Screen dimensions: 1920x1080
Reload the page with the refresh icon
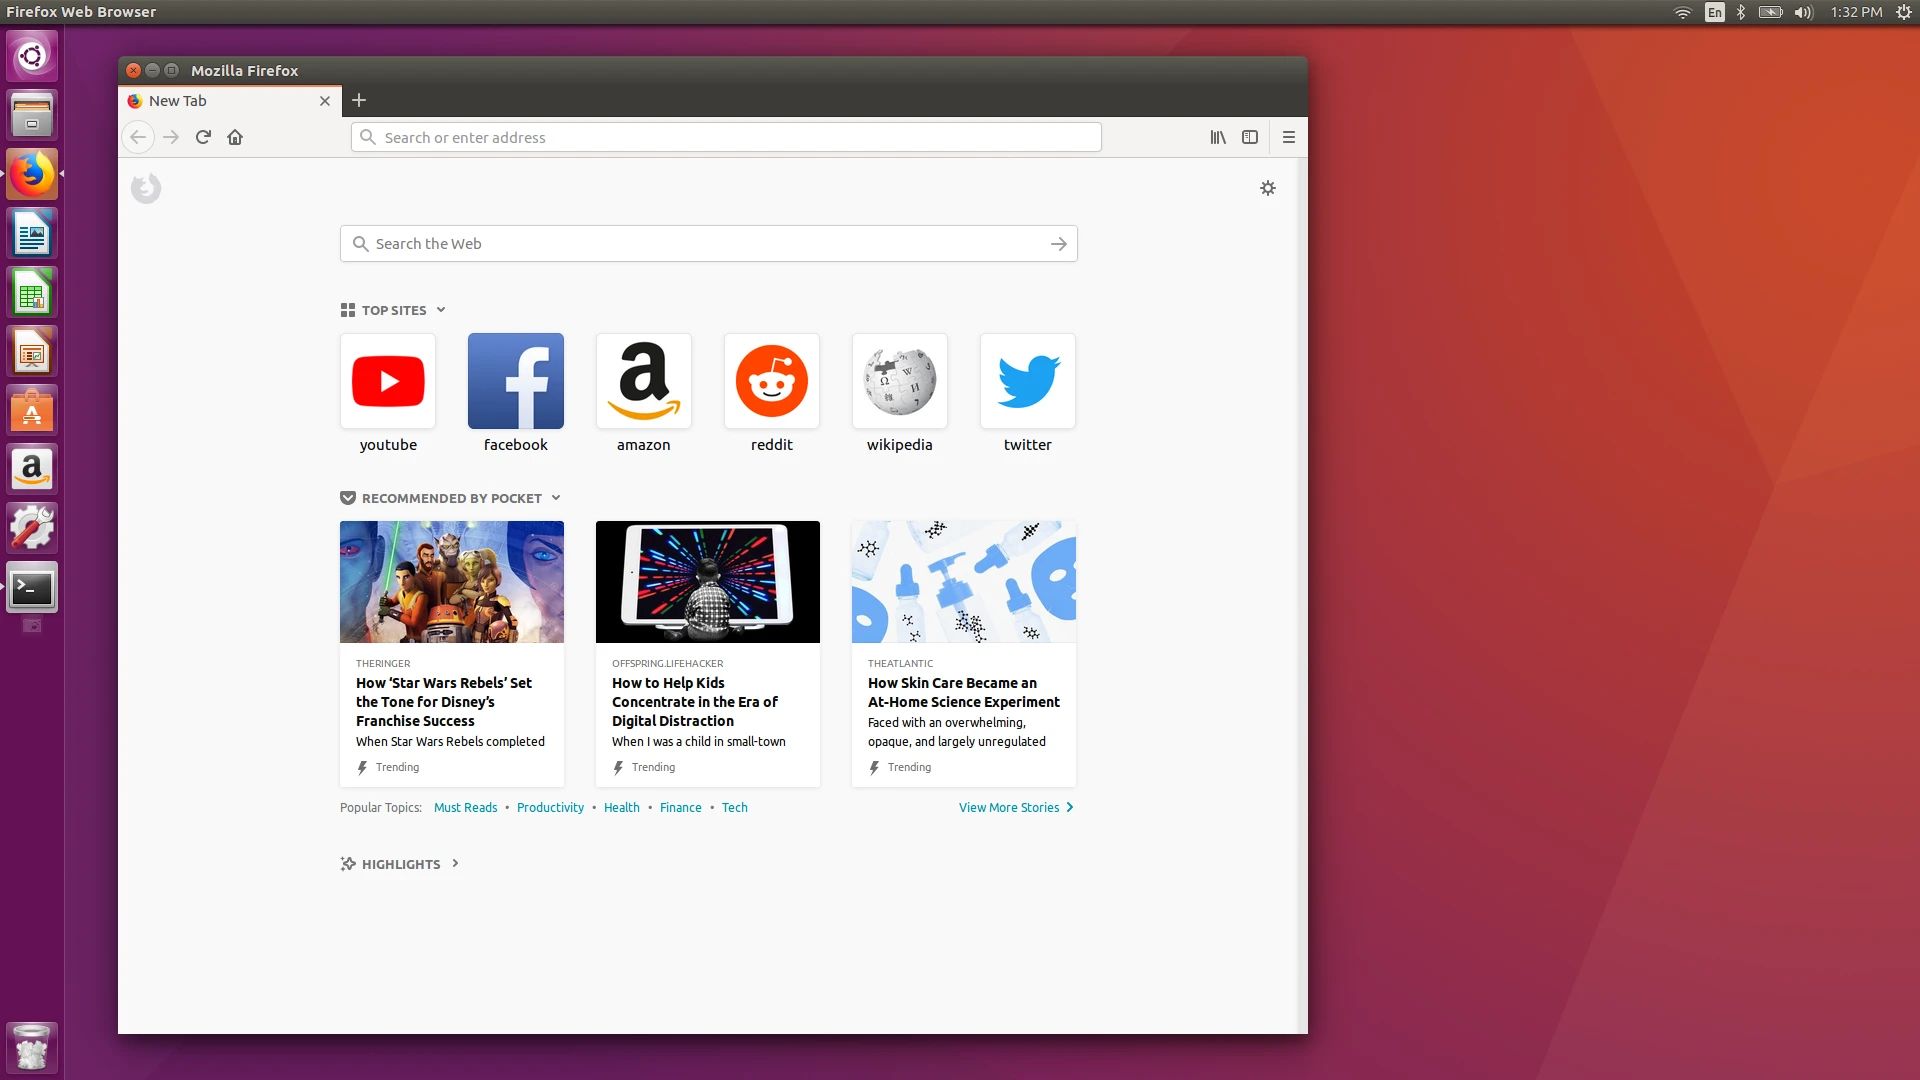coord(203,137)
